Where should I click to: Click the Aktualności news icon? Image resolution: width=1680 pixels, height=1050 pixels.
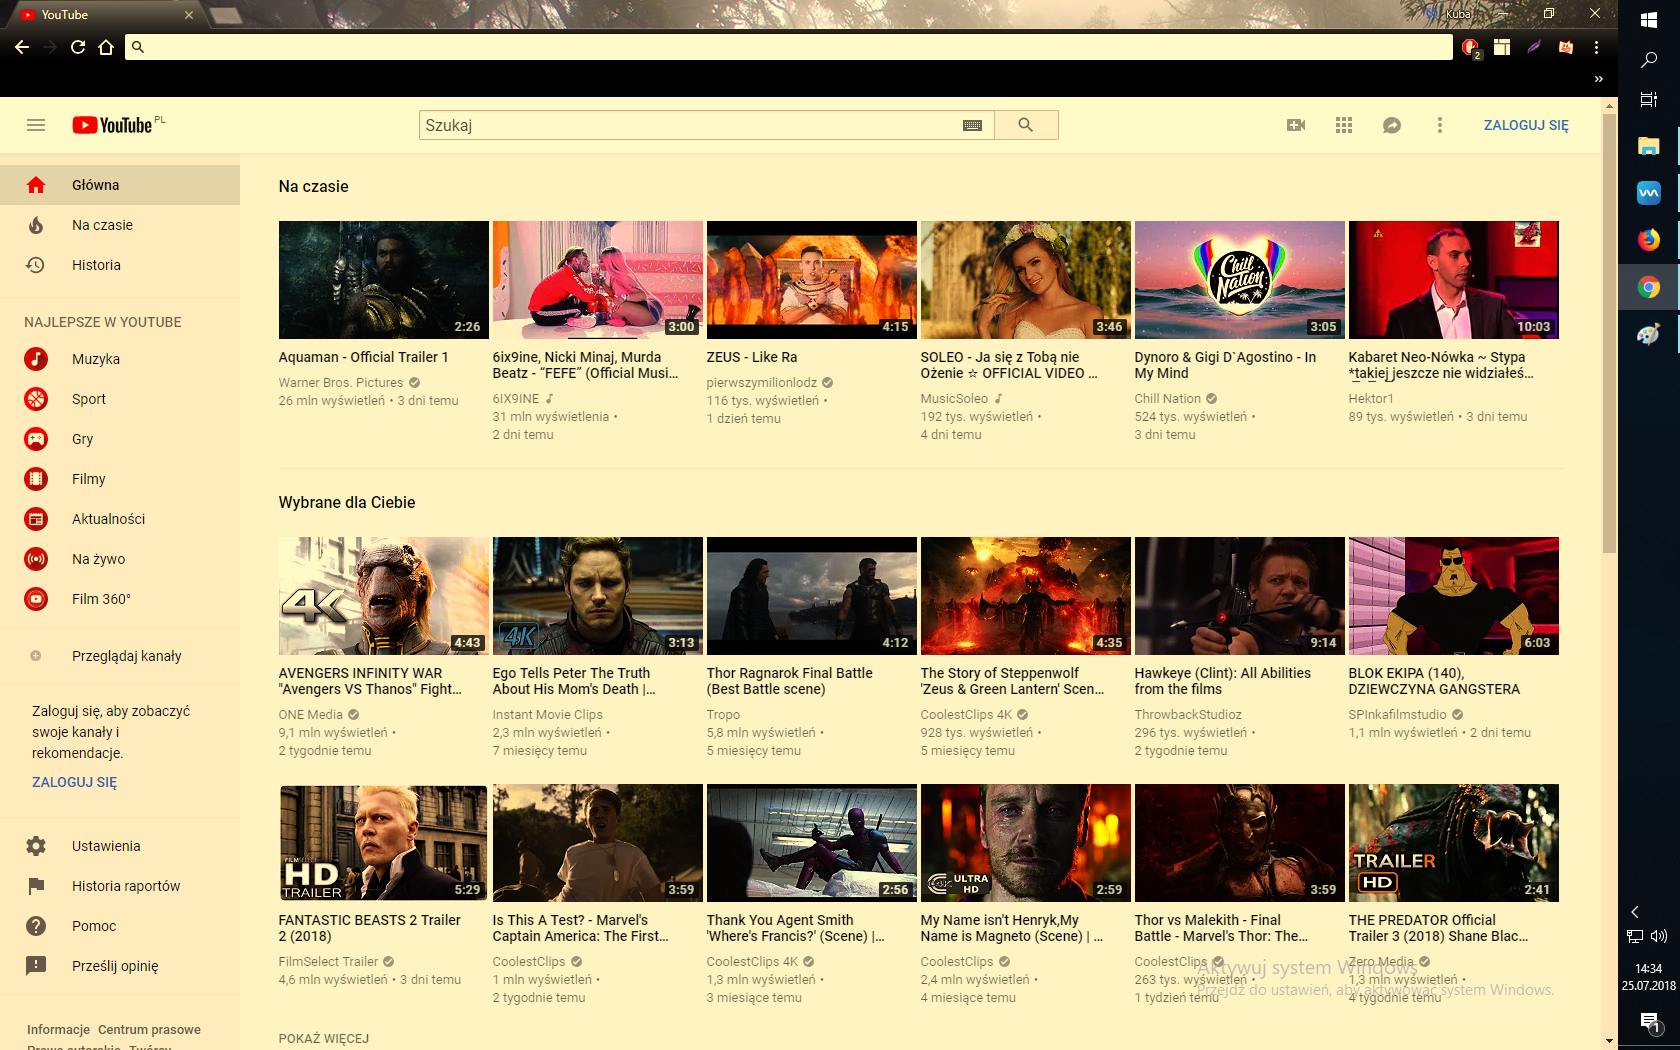[x=36, y=519]
